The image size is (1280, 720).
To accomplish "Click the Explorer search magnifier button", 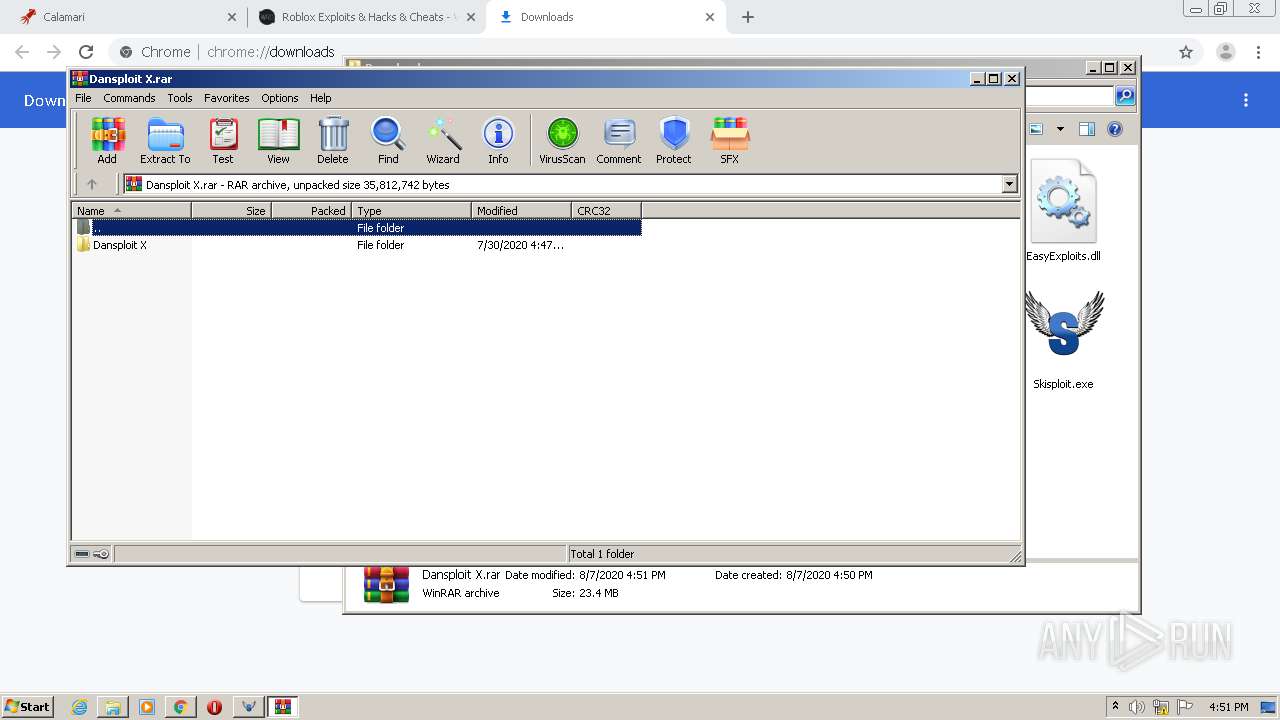I will pos(1125,96).
